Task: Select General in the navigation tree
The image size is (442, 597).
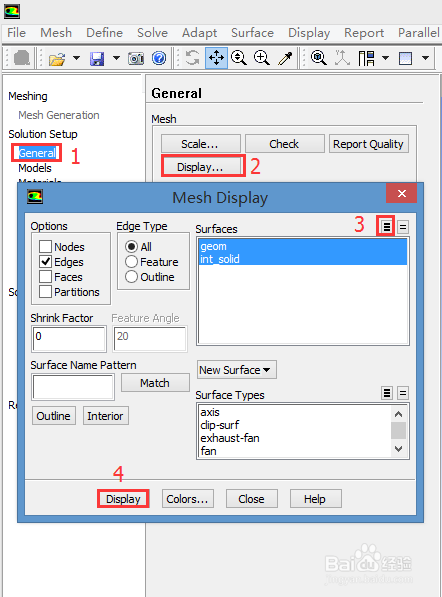Action: (37, 153)
